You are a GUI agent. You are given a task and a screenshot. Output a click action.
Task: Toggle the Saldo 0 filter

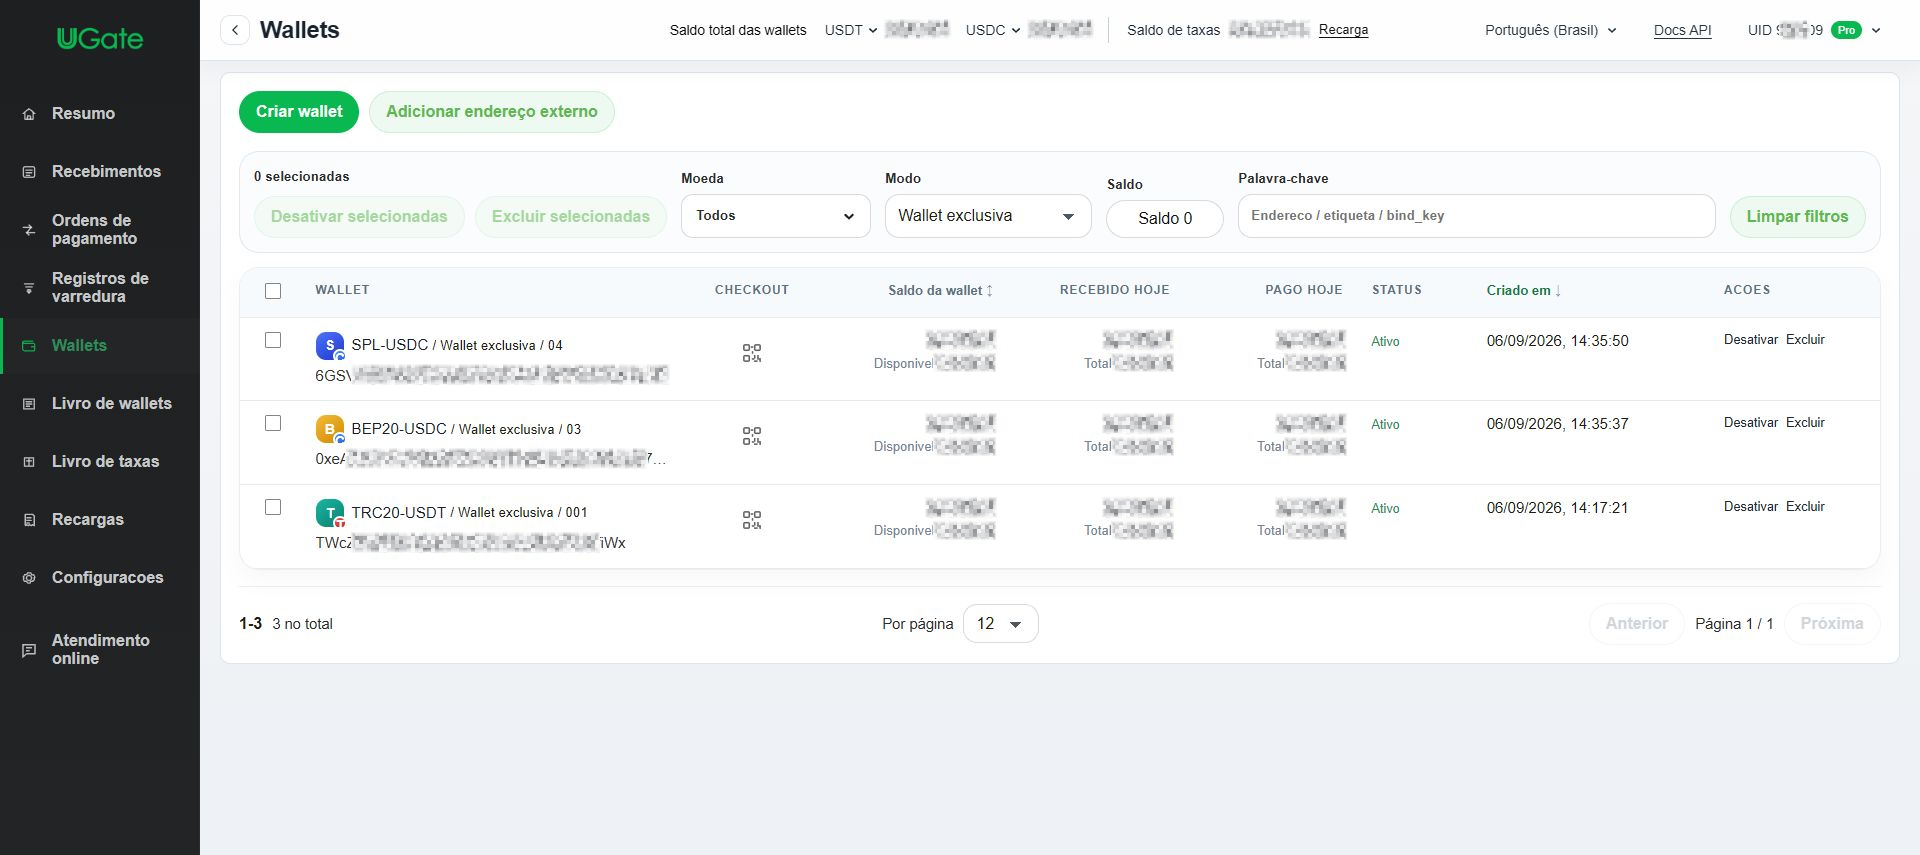tap(1165, 218)
